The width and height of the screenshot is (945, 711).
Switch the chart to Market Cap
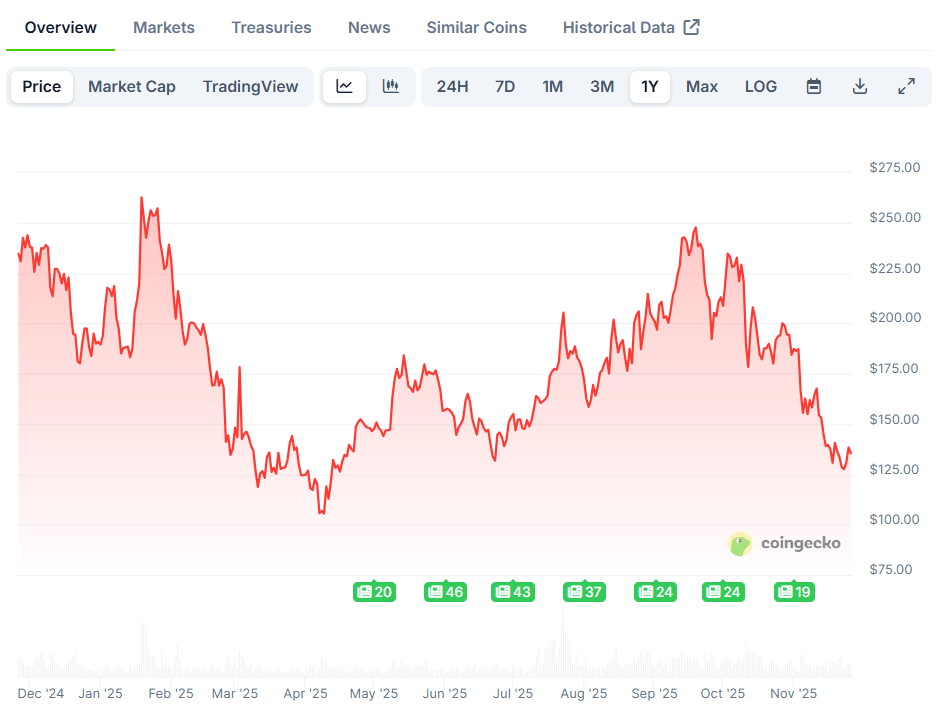tap(131, 87)
